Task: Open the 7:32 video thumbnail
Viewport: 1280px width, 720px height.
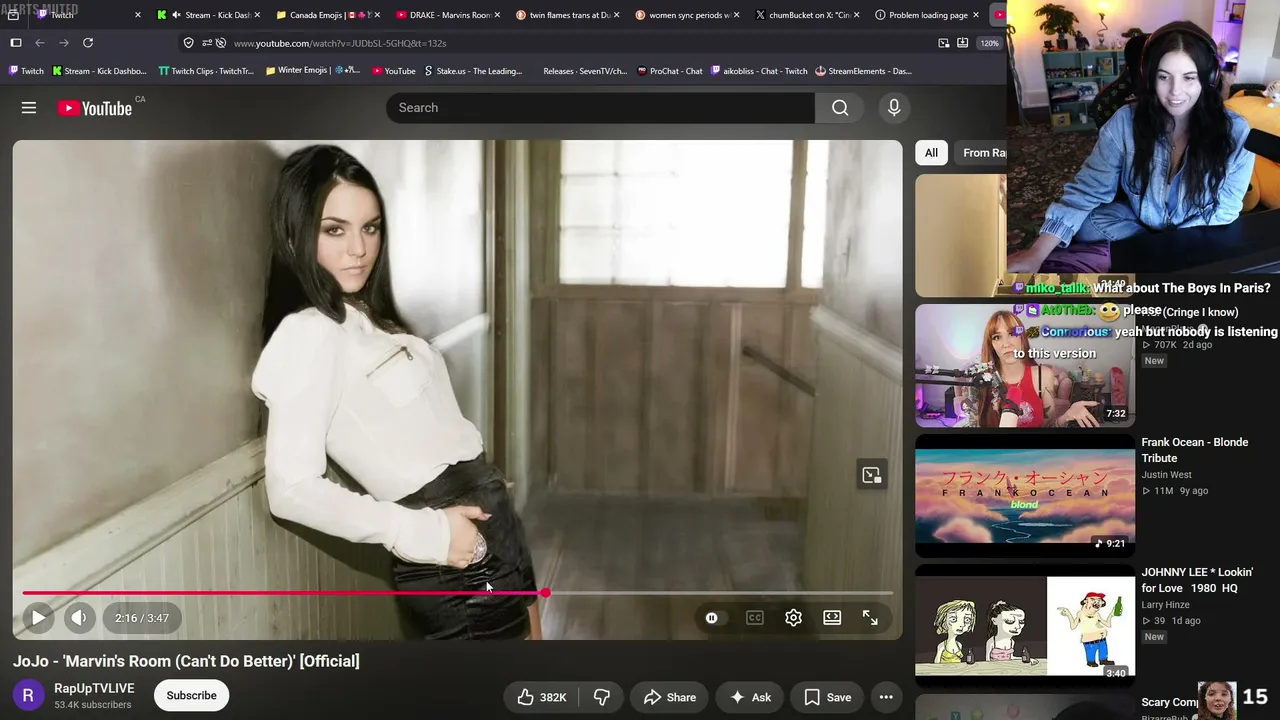Action: tap(1025, 366)
